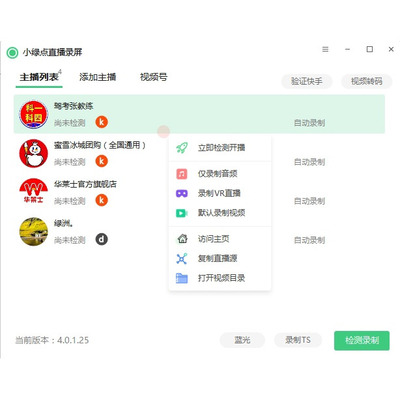Viewport: 400px width, 400px height.
Task: Click the music note icon for 仅录制音频
Action: click(182, 174)
